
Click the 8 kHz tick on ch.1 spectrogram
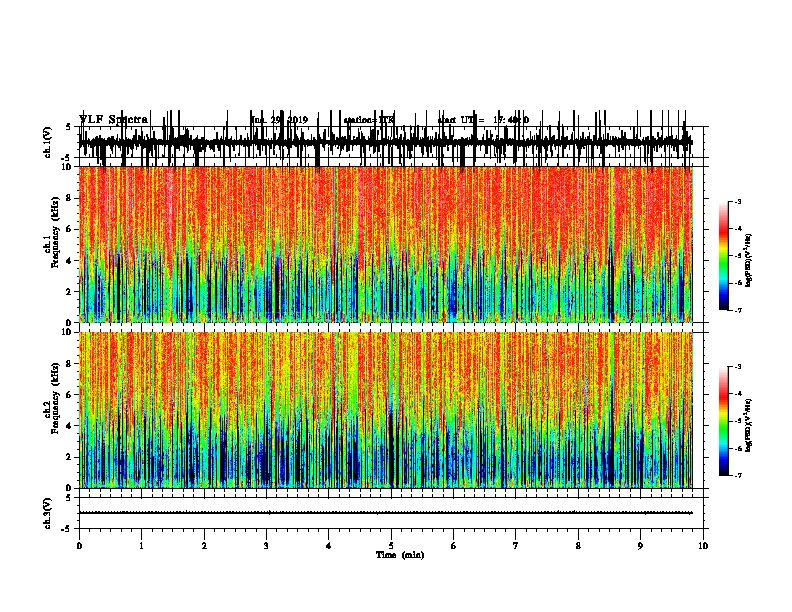click(x=70, y=198)
